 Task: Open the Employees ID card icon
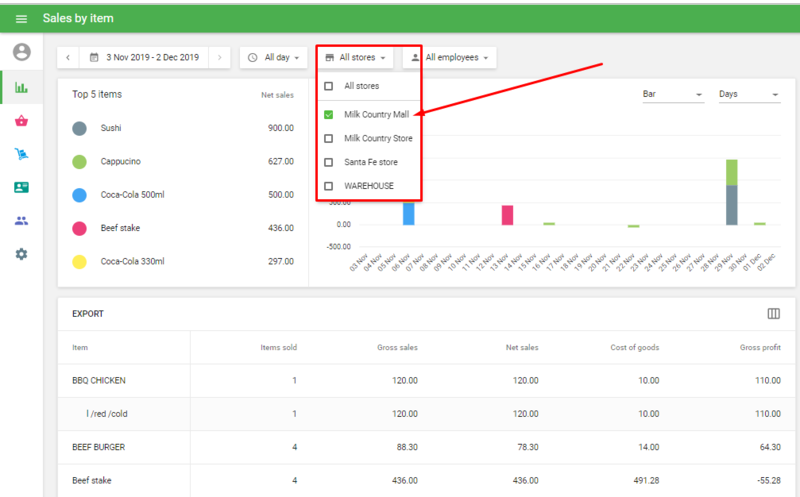point(21,187)
